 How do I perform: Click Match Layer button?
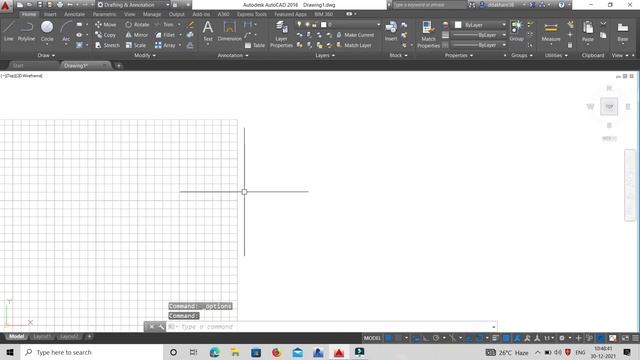click(354, 45)
